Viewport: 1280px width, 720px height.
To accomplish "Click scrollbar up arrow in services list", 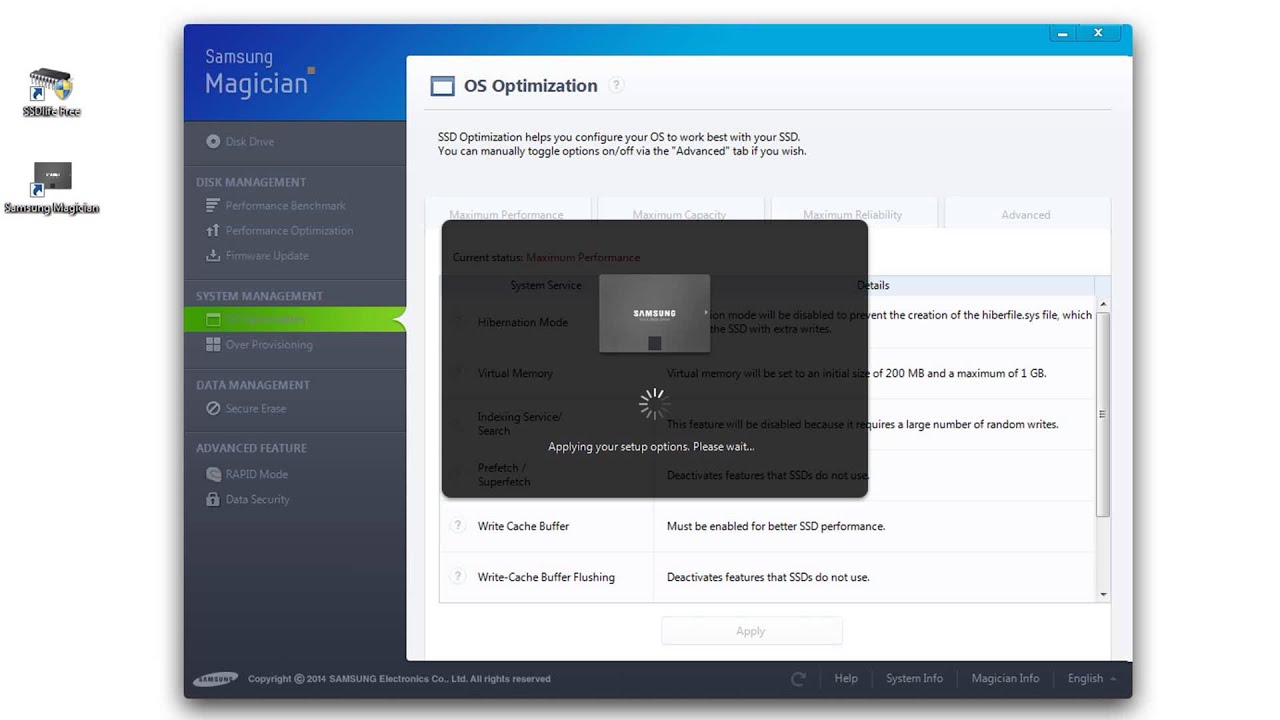I will point(1103,304).
